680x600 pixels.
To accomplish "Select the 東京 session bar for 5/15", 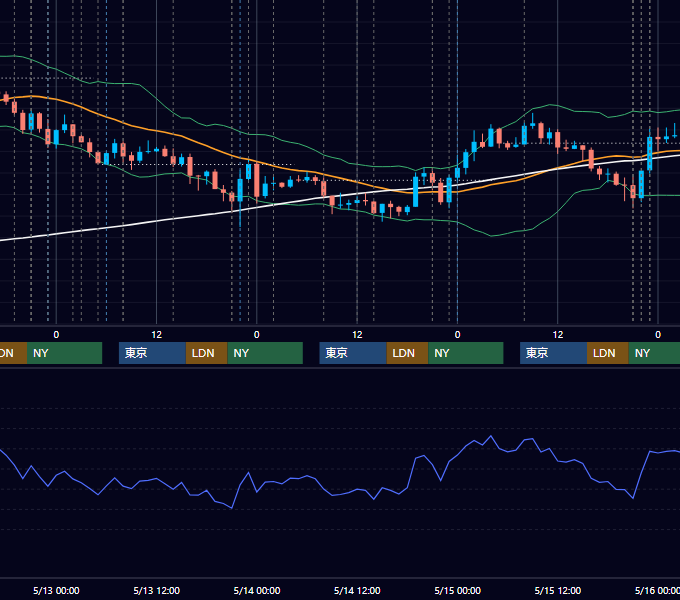I will [553, 353].
